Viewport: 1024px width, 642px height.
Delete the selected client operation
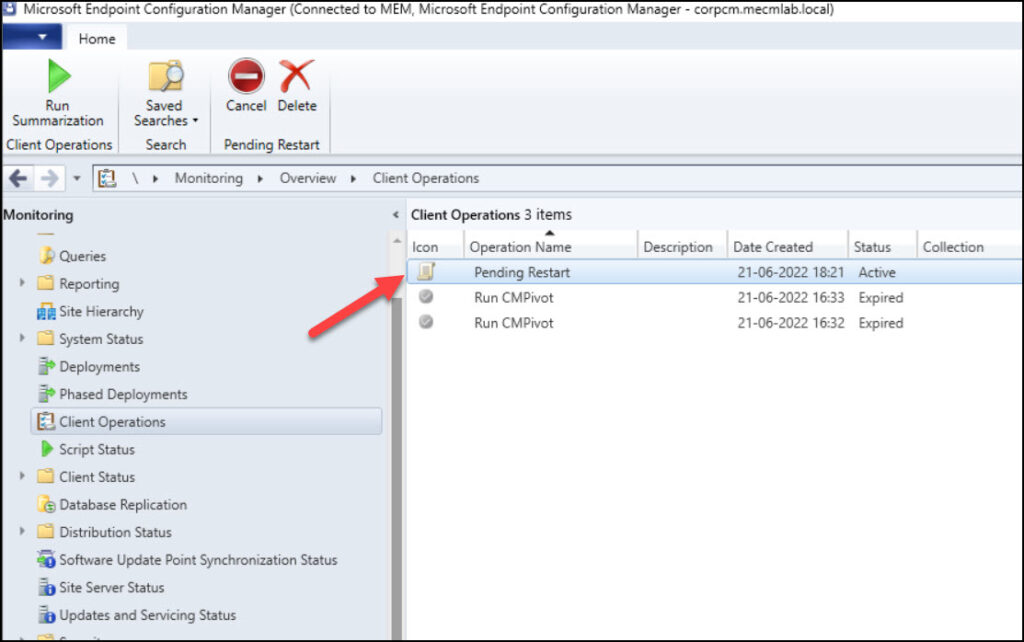(x=296, y=86)
